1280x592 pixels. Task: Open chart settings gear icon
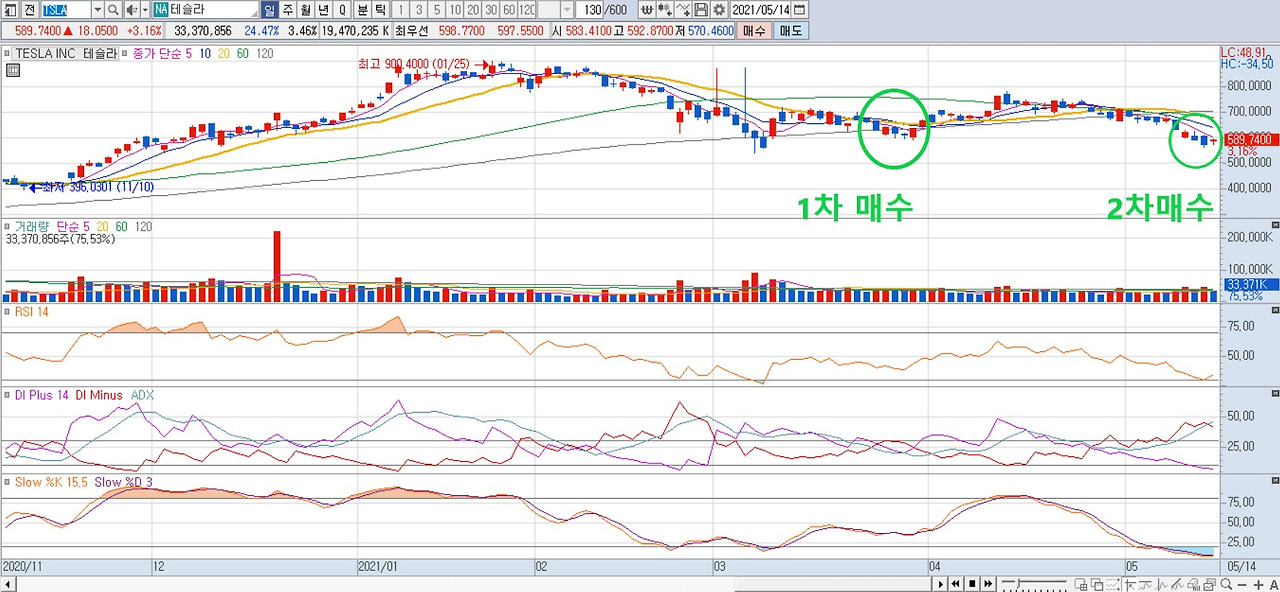point(719,10)
